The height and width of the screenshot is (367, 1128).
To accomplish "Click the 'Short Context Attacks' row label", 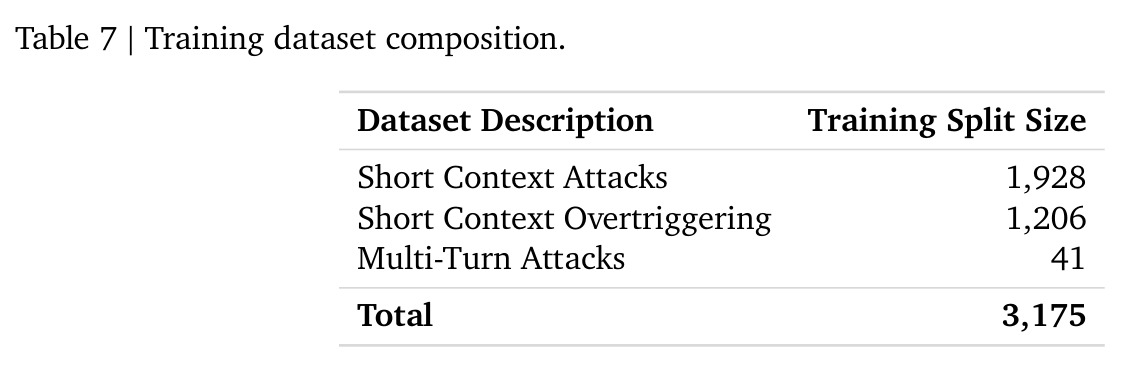I will 512,178.
